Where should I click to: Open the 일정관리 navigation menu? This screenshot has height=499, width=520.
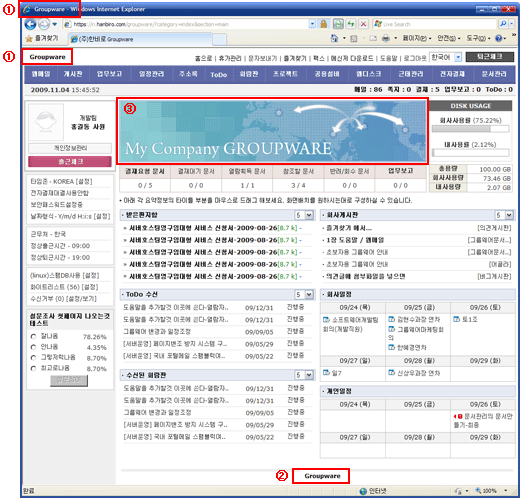152,74
